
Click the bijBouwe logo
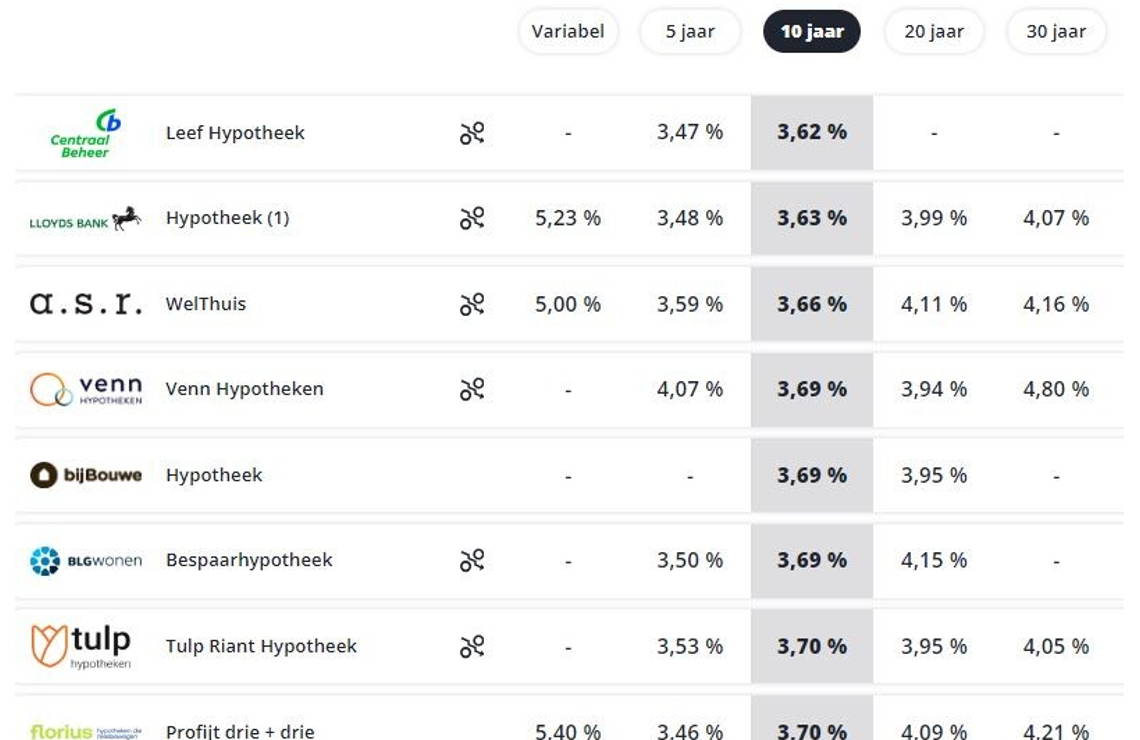tap(85, 475)
